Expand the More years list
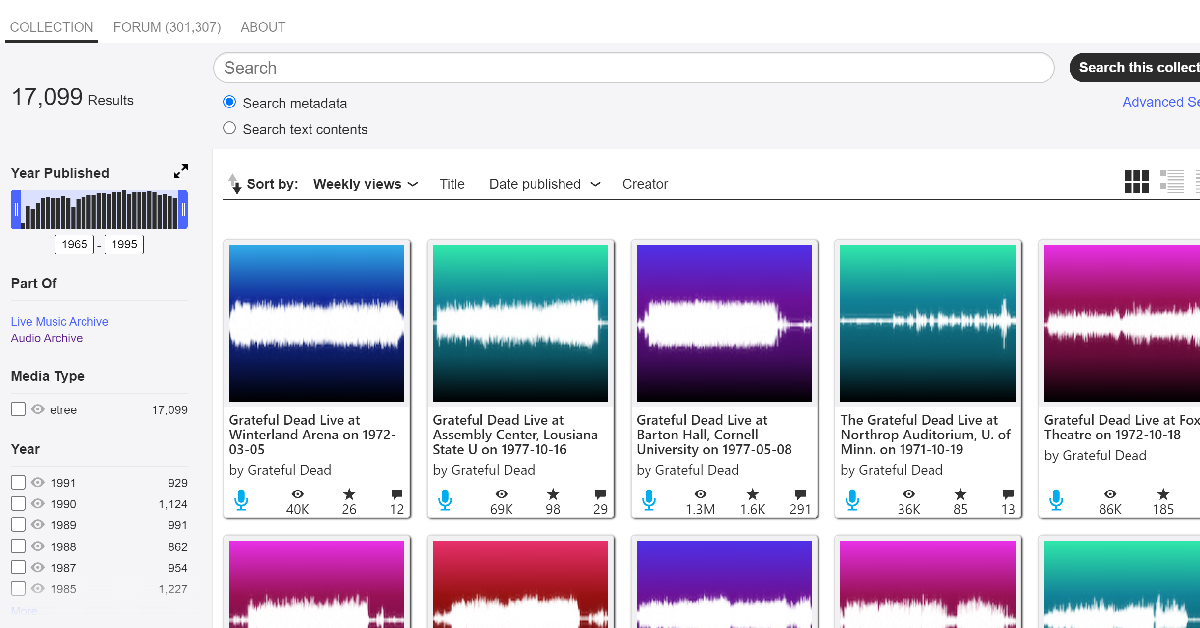 pos(27,610)
